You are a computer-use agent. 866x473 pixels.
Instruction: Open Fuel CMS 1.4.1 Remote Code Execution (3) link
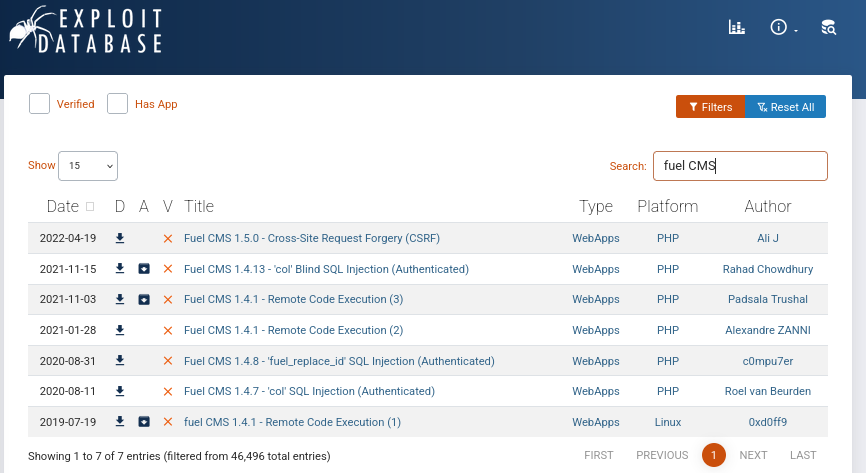[x=294, y=299]
